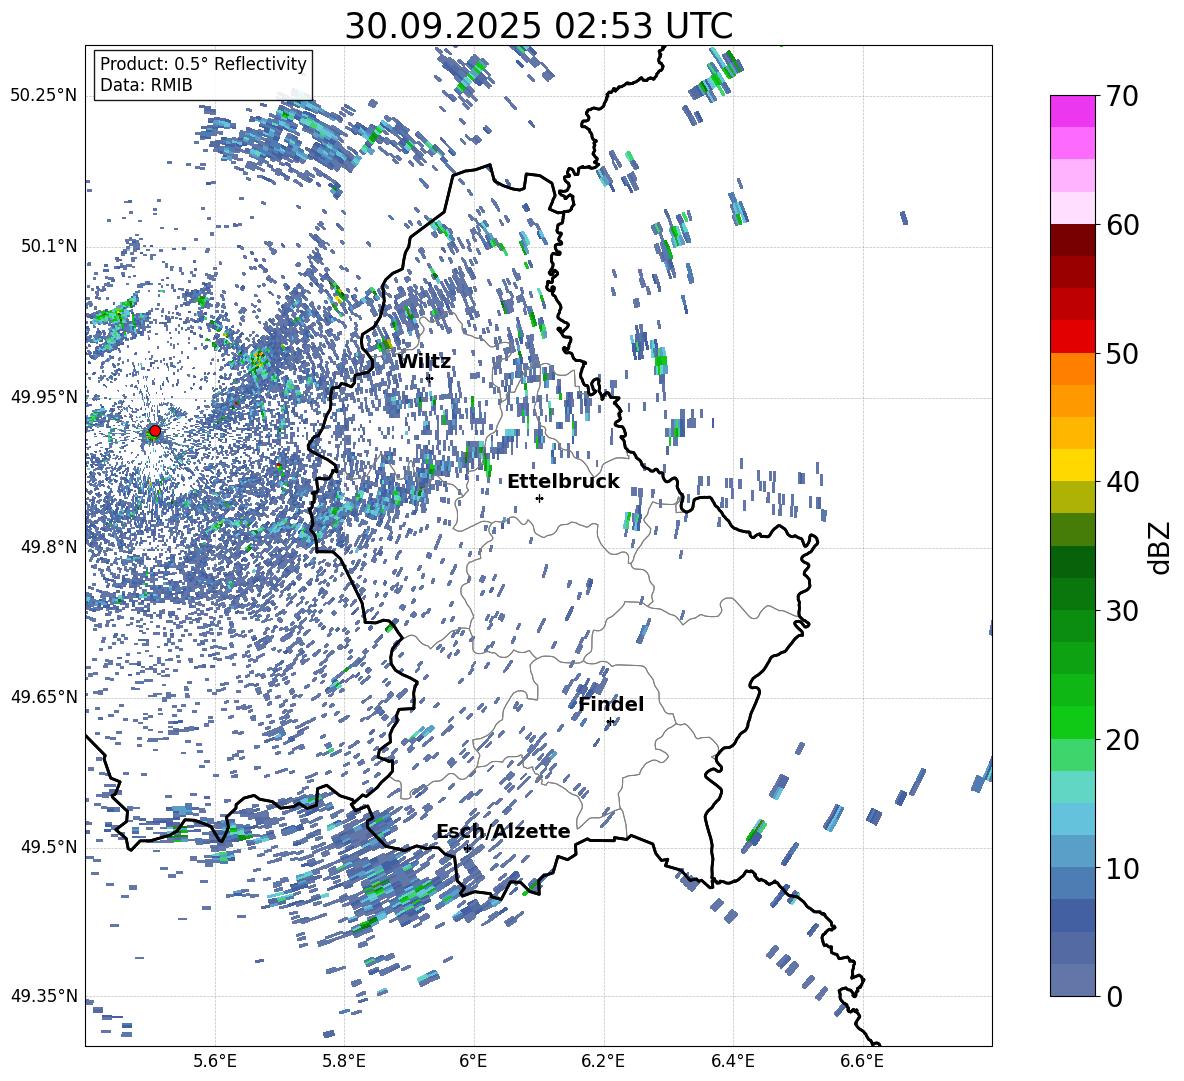Click the plot title 30.09.2025 02:53 UTC

tap(538, 26)
